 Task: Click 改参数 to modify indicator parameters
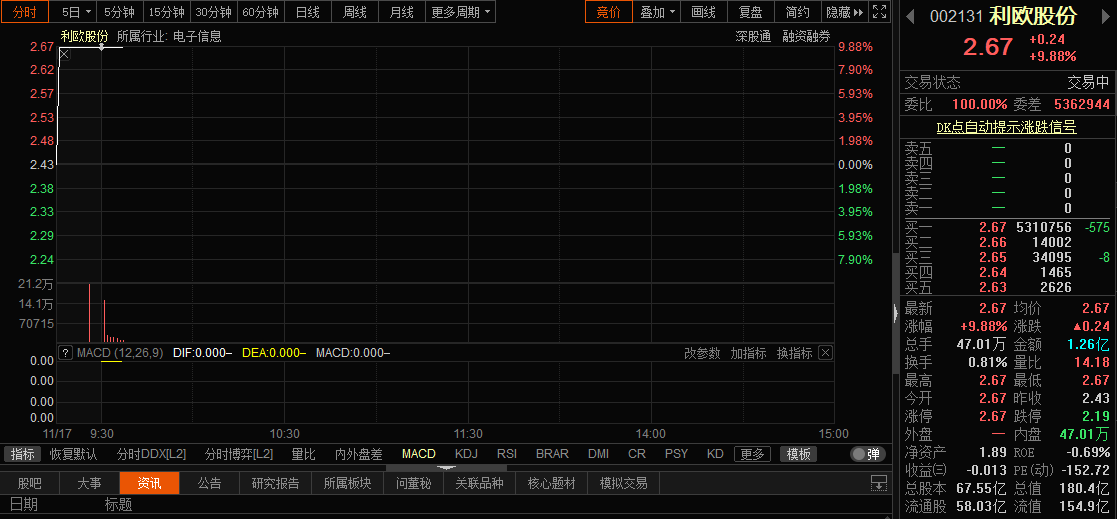coord(702,353)
